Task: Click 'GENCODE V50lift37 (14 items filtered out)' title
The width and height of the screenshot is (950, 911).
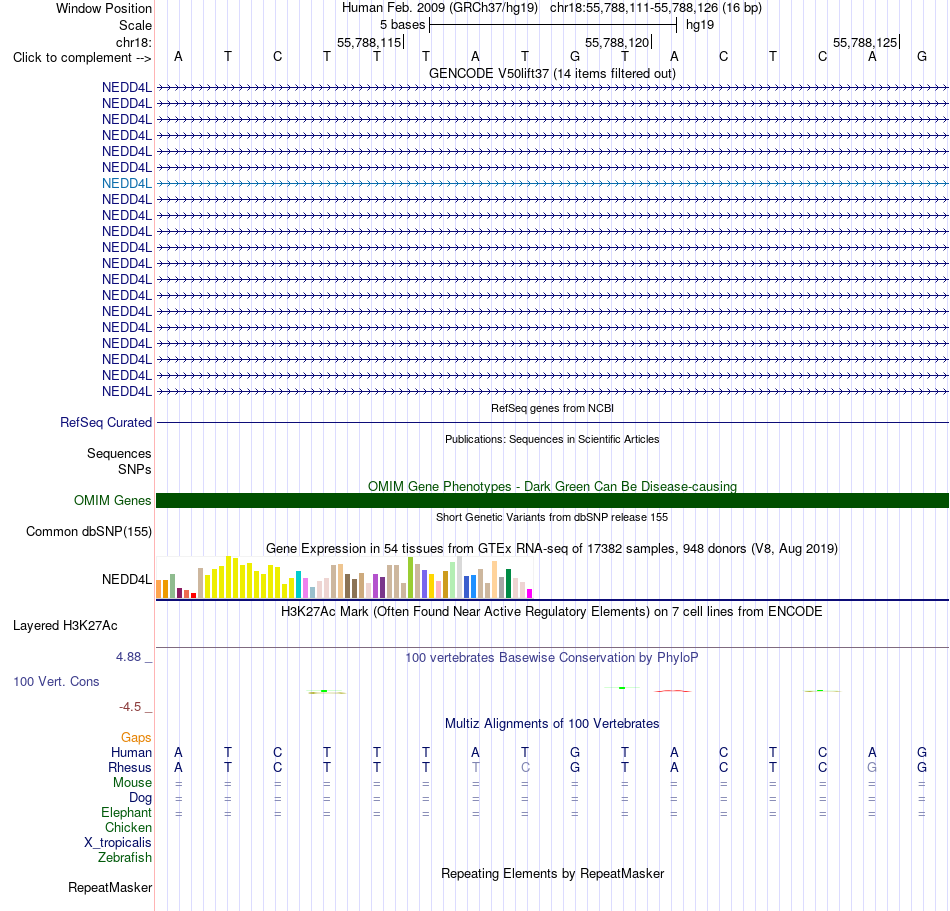Action: point(552,73)
